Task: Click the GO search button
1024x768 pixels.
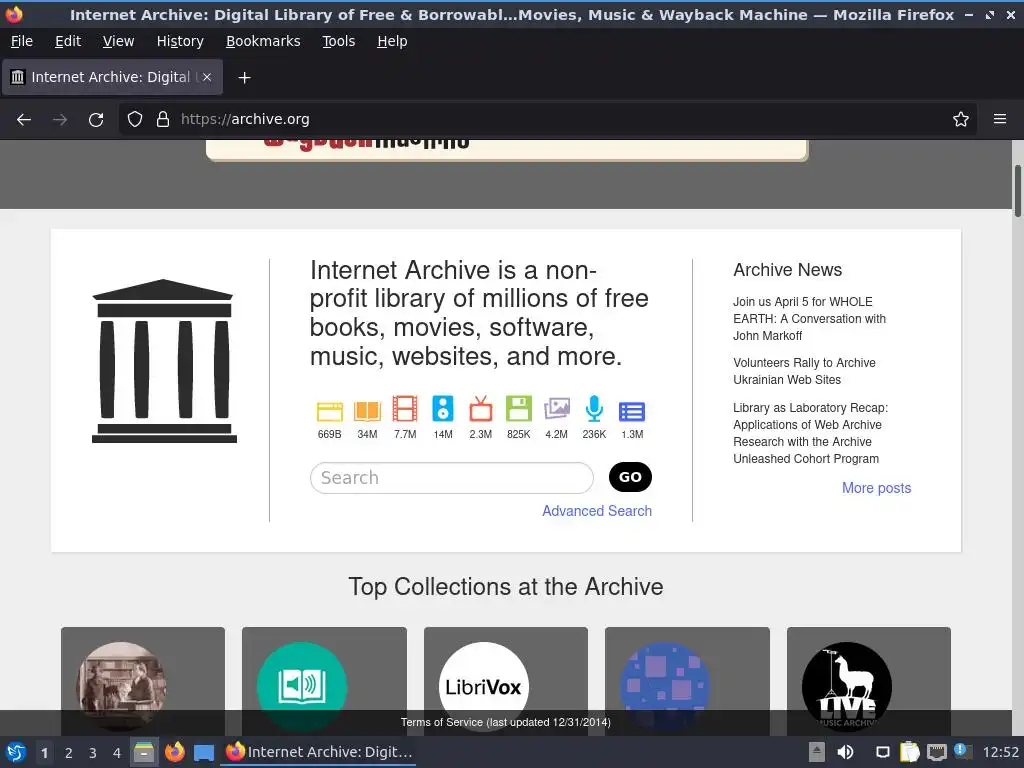Action: point(630,477)
